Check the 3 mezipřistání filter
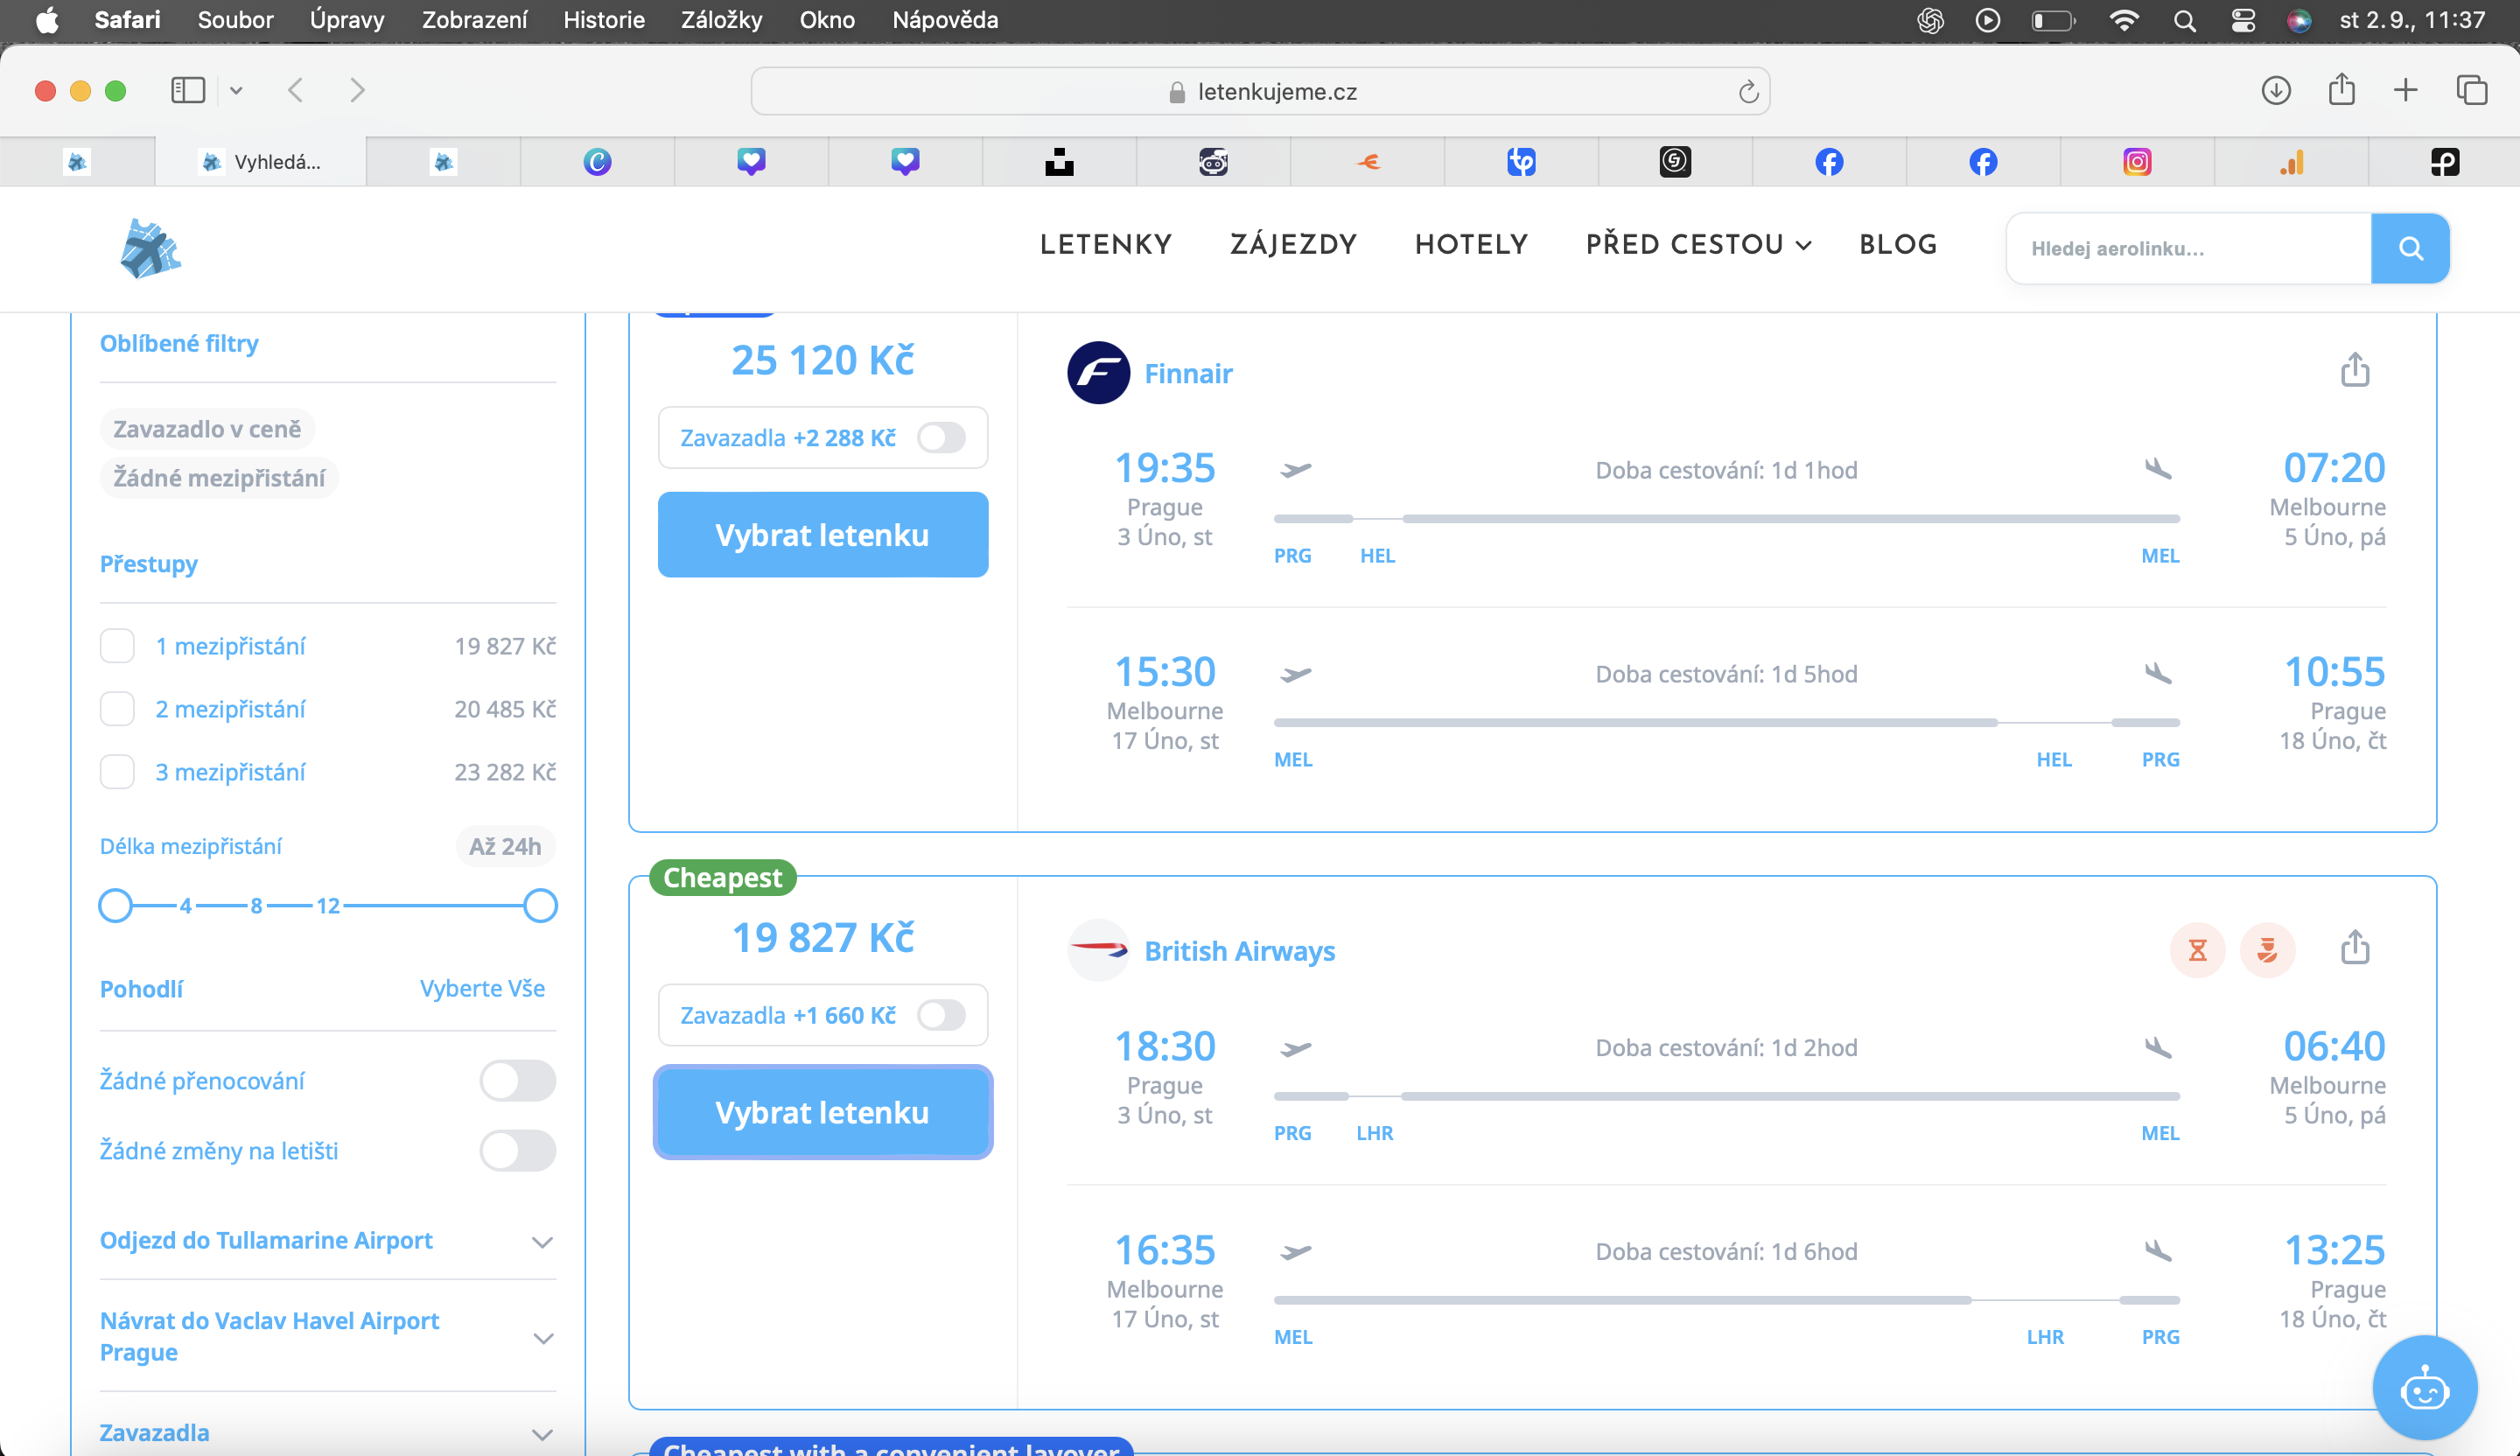This screenshot has width=2520, height=1456. click(x=117, y=772)
